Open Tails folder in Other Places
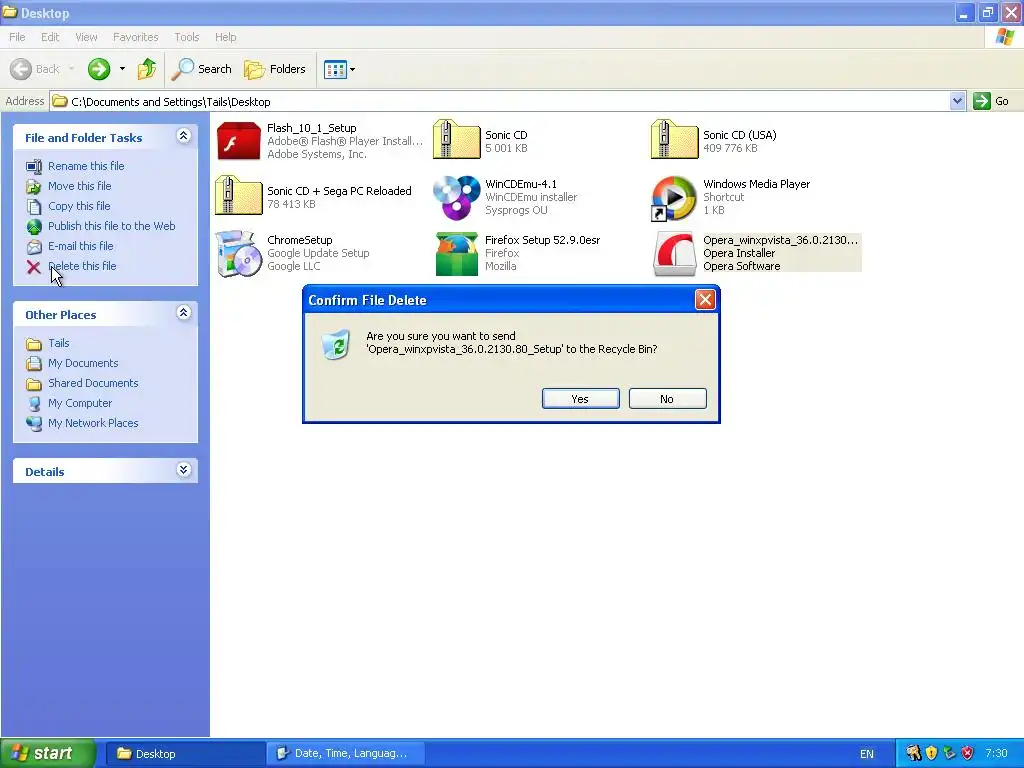 coord(58,343)
